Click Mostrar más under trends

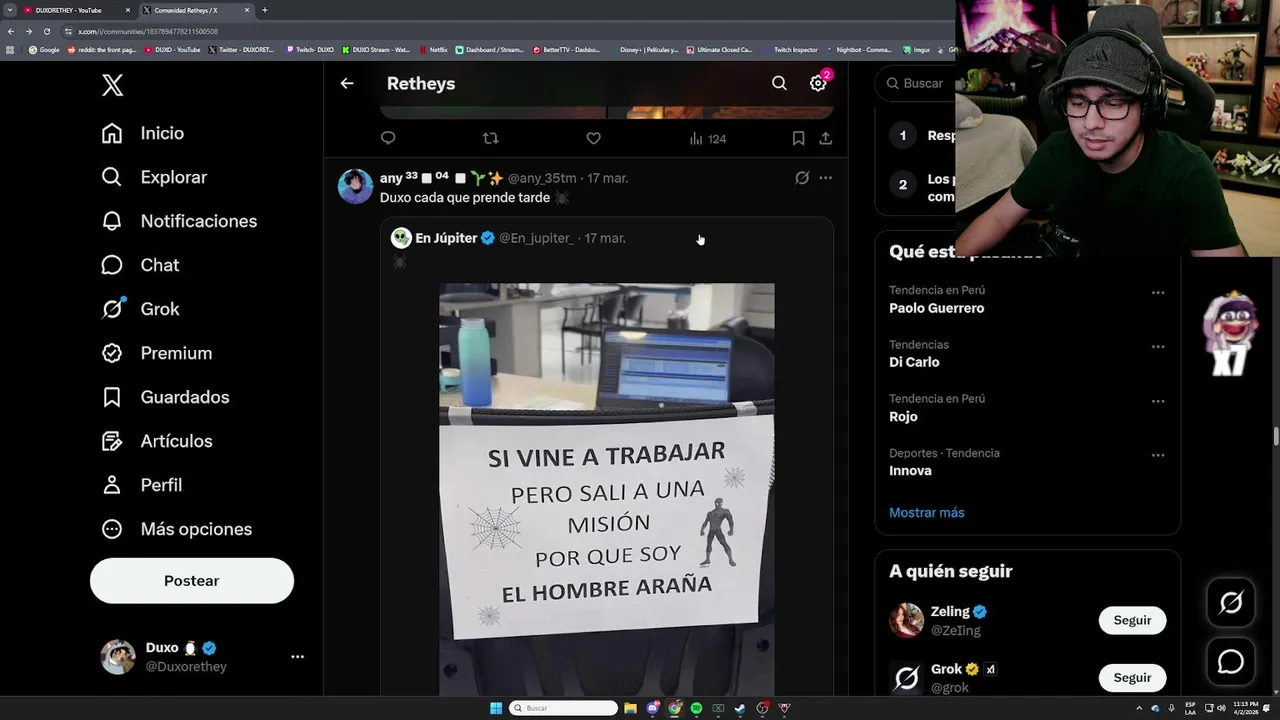(x=927, y=512)
